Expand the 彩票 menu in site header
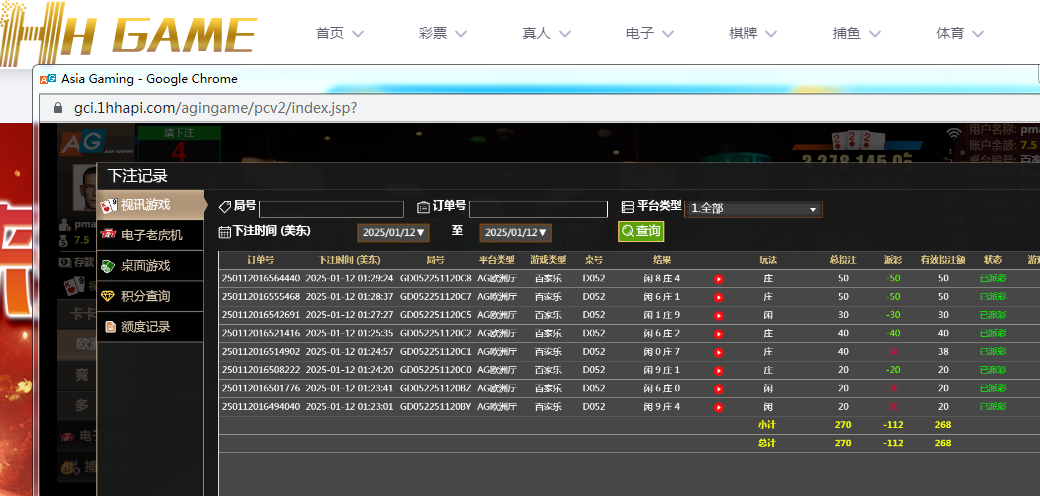1040x496 pixels. coord(443,33)
